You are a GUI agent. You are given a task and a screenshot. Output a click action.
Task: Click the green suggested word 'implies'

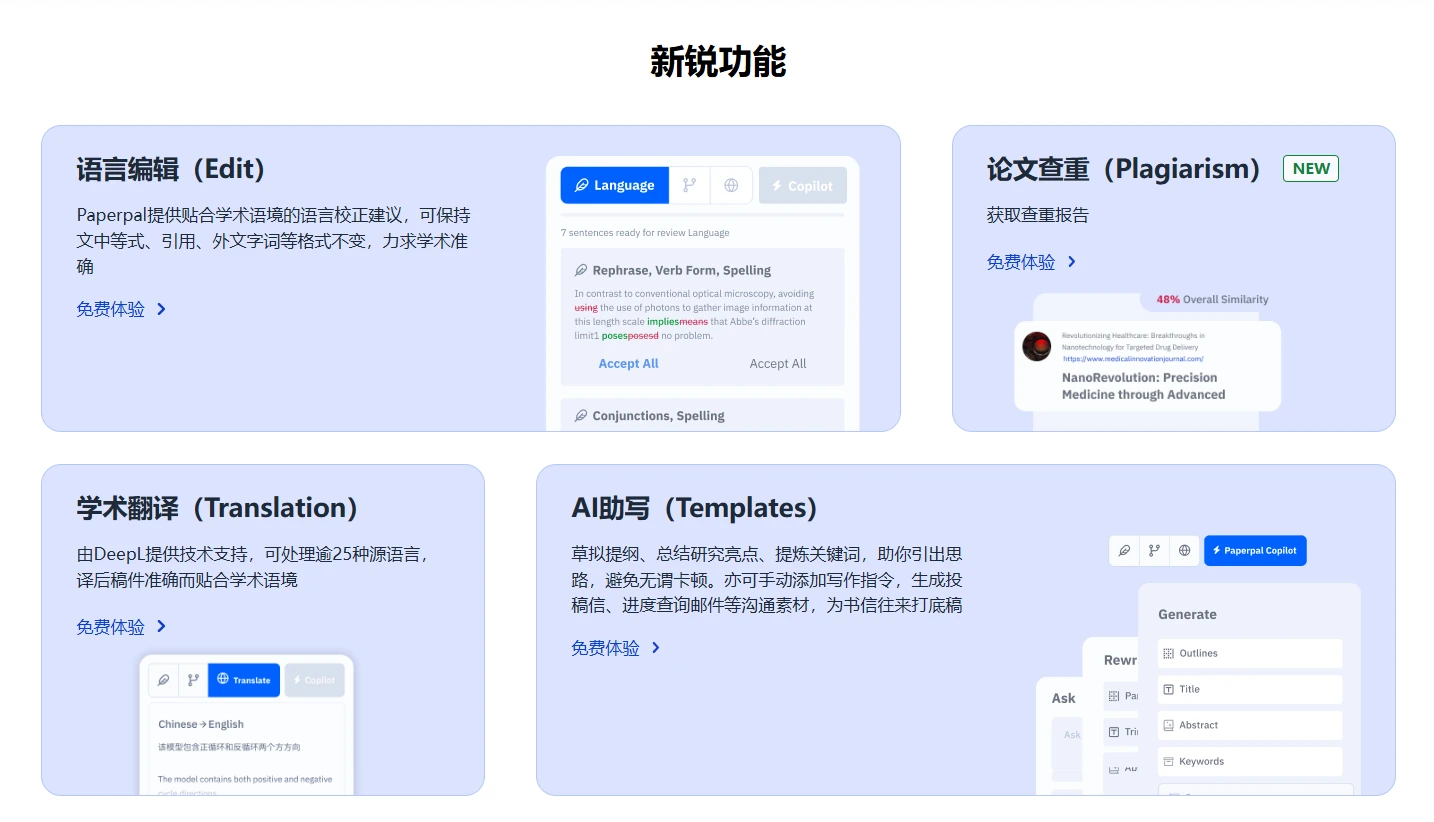tap(663, 322)
